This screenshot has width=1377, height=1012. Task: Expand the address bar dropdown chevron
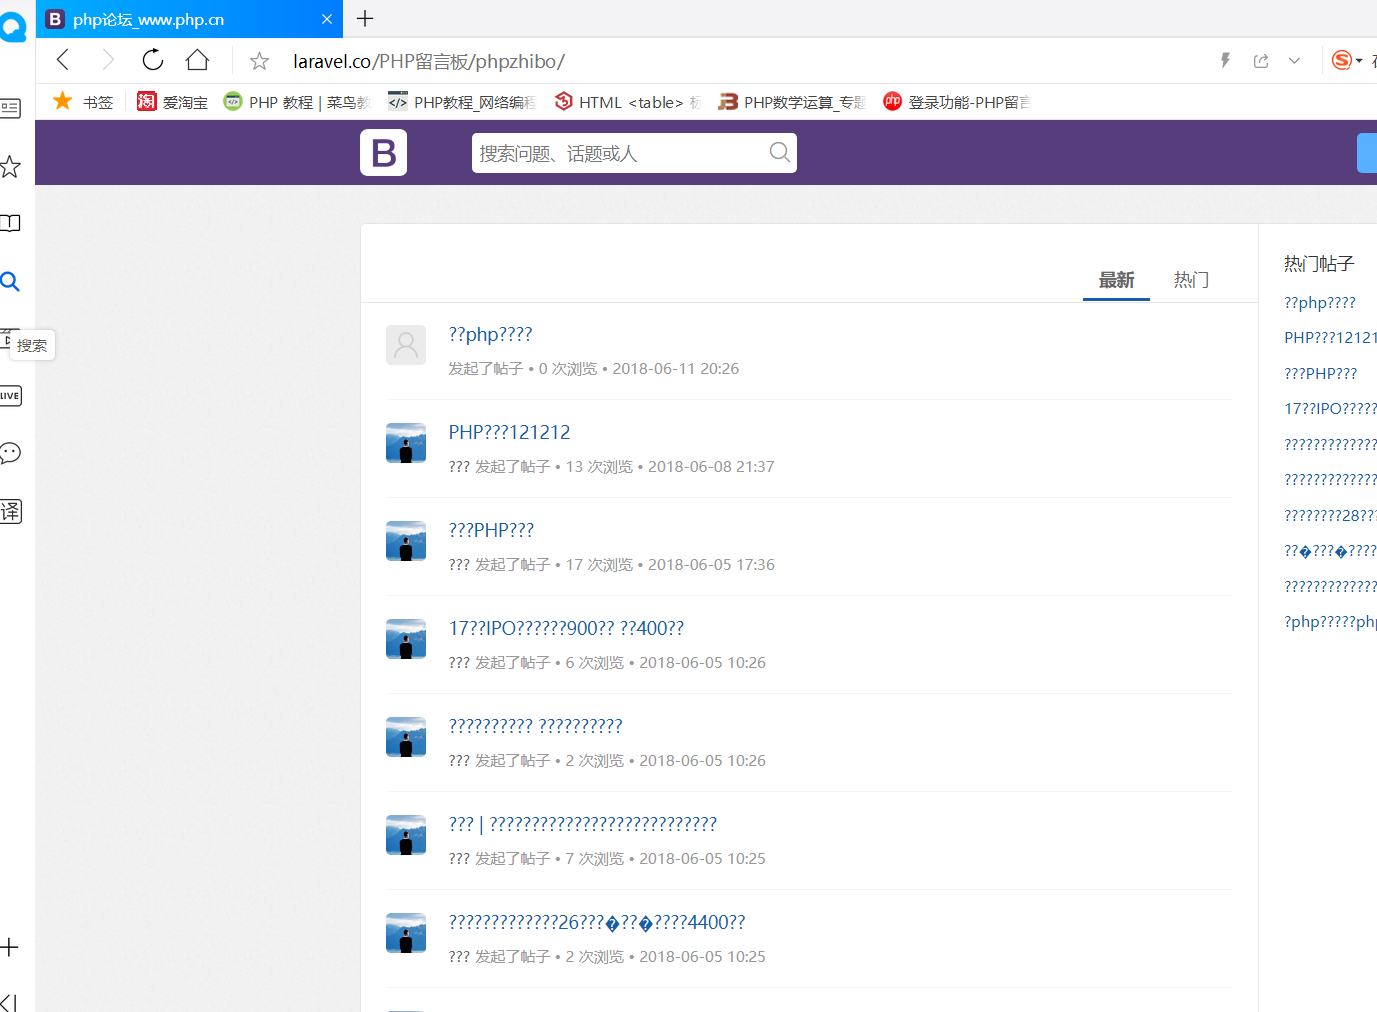pos(1294,61)
